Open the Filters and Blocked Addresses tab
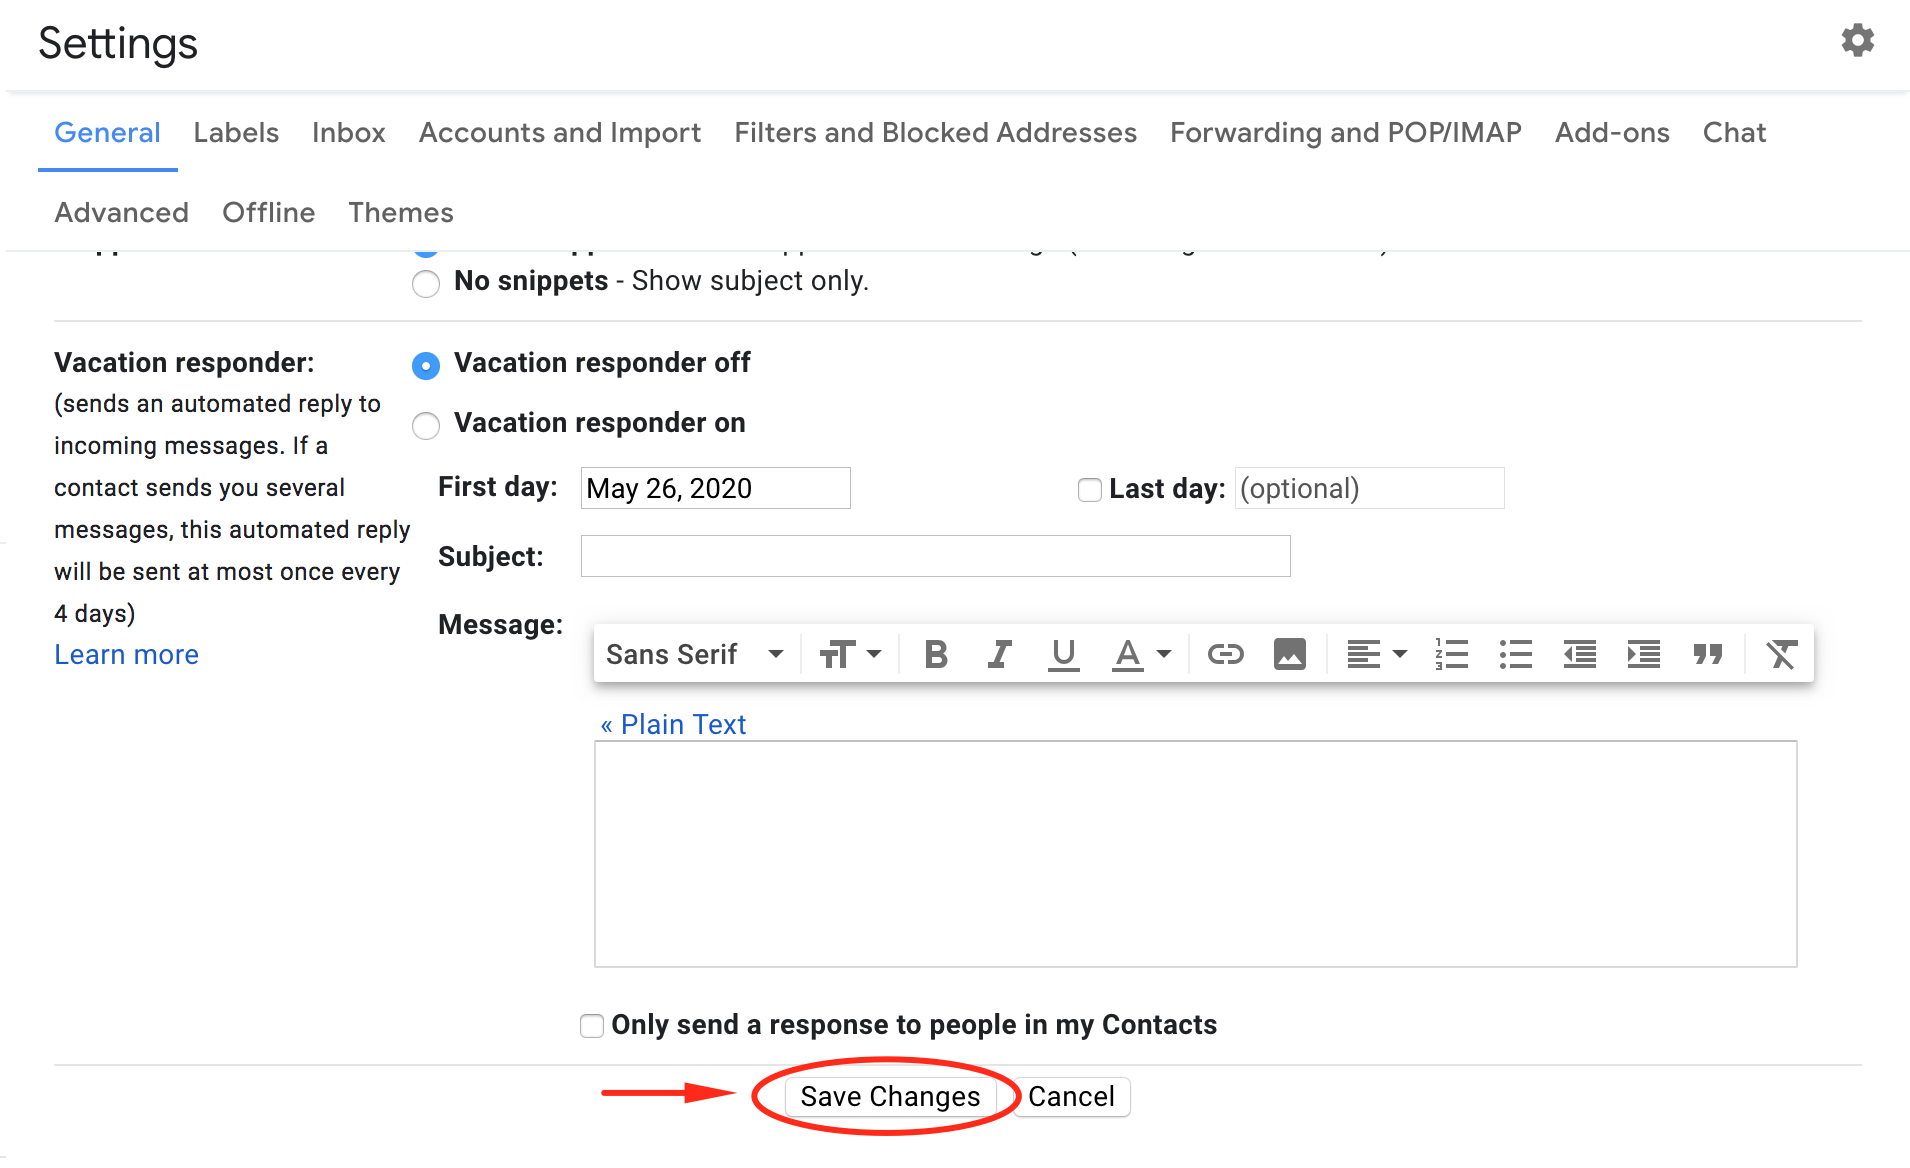The image size is (1910, 1168). 934,132
